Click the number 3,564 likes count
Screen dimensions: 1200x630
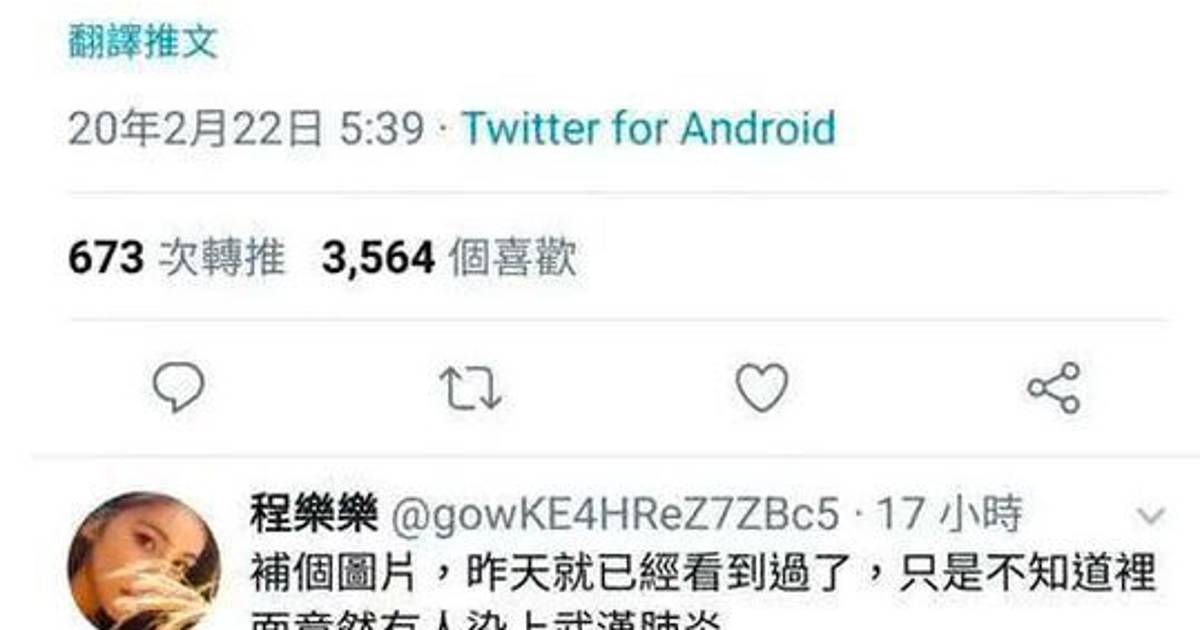tap(379, 259)
